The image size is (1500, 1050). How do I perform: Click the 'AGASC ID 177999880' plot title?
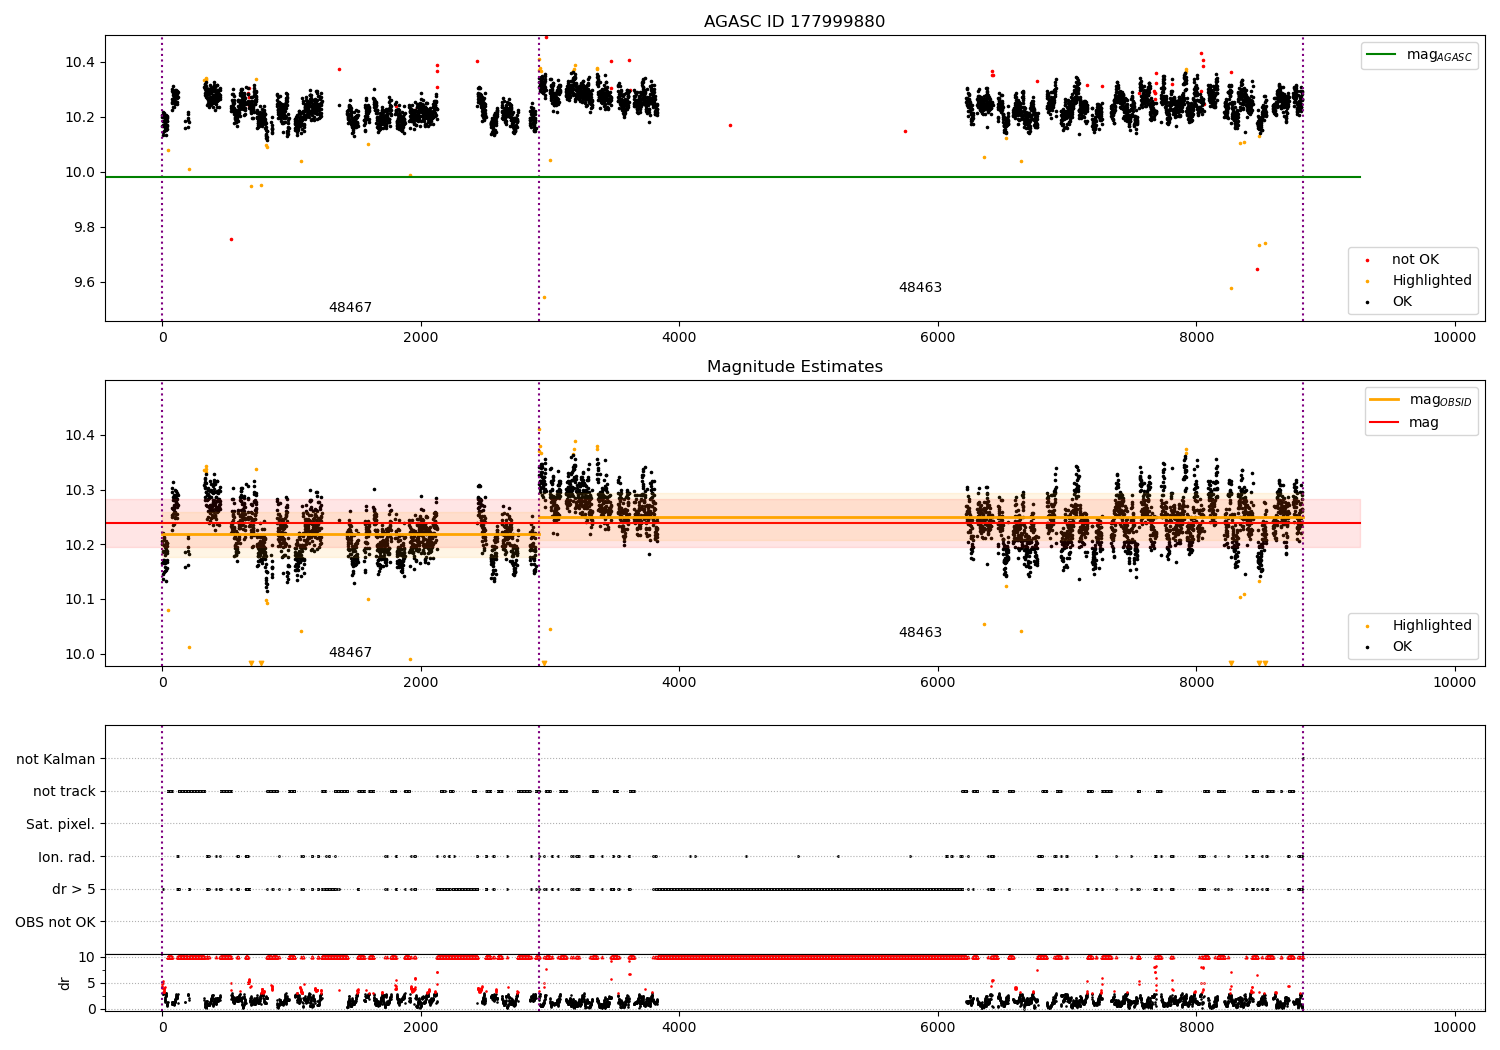(794, 22)
